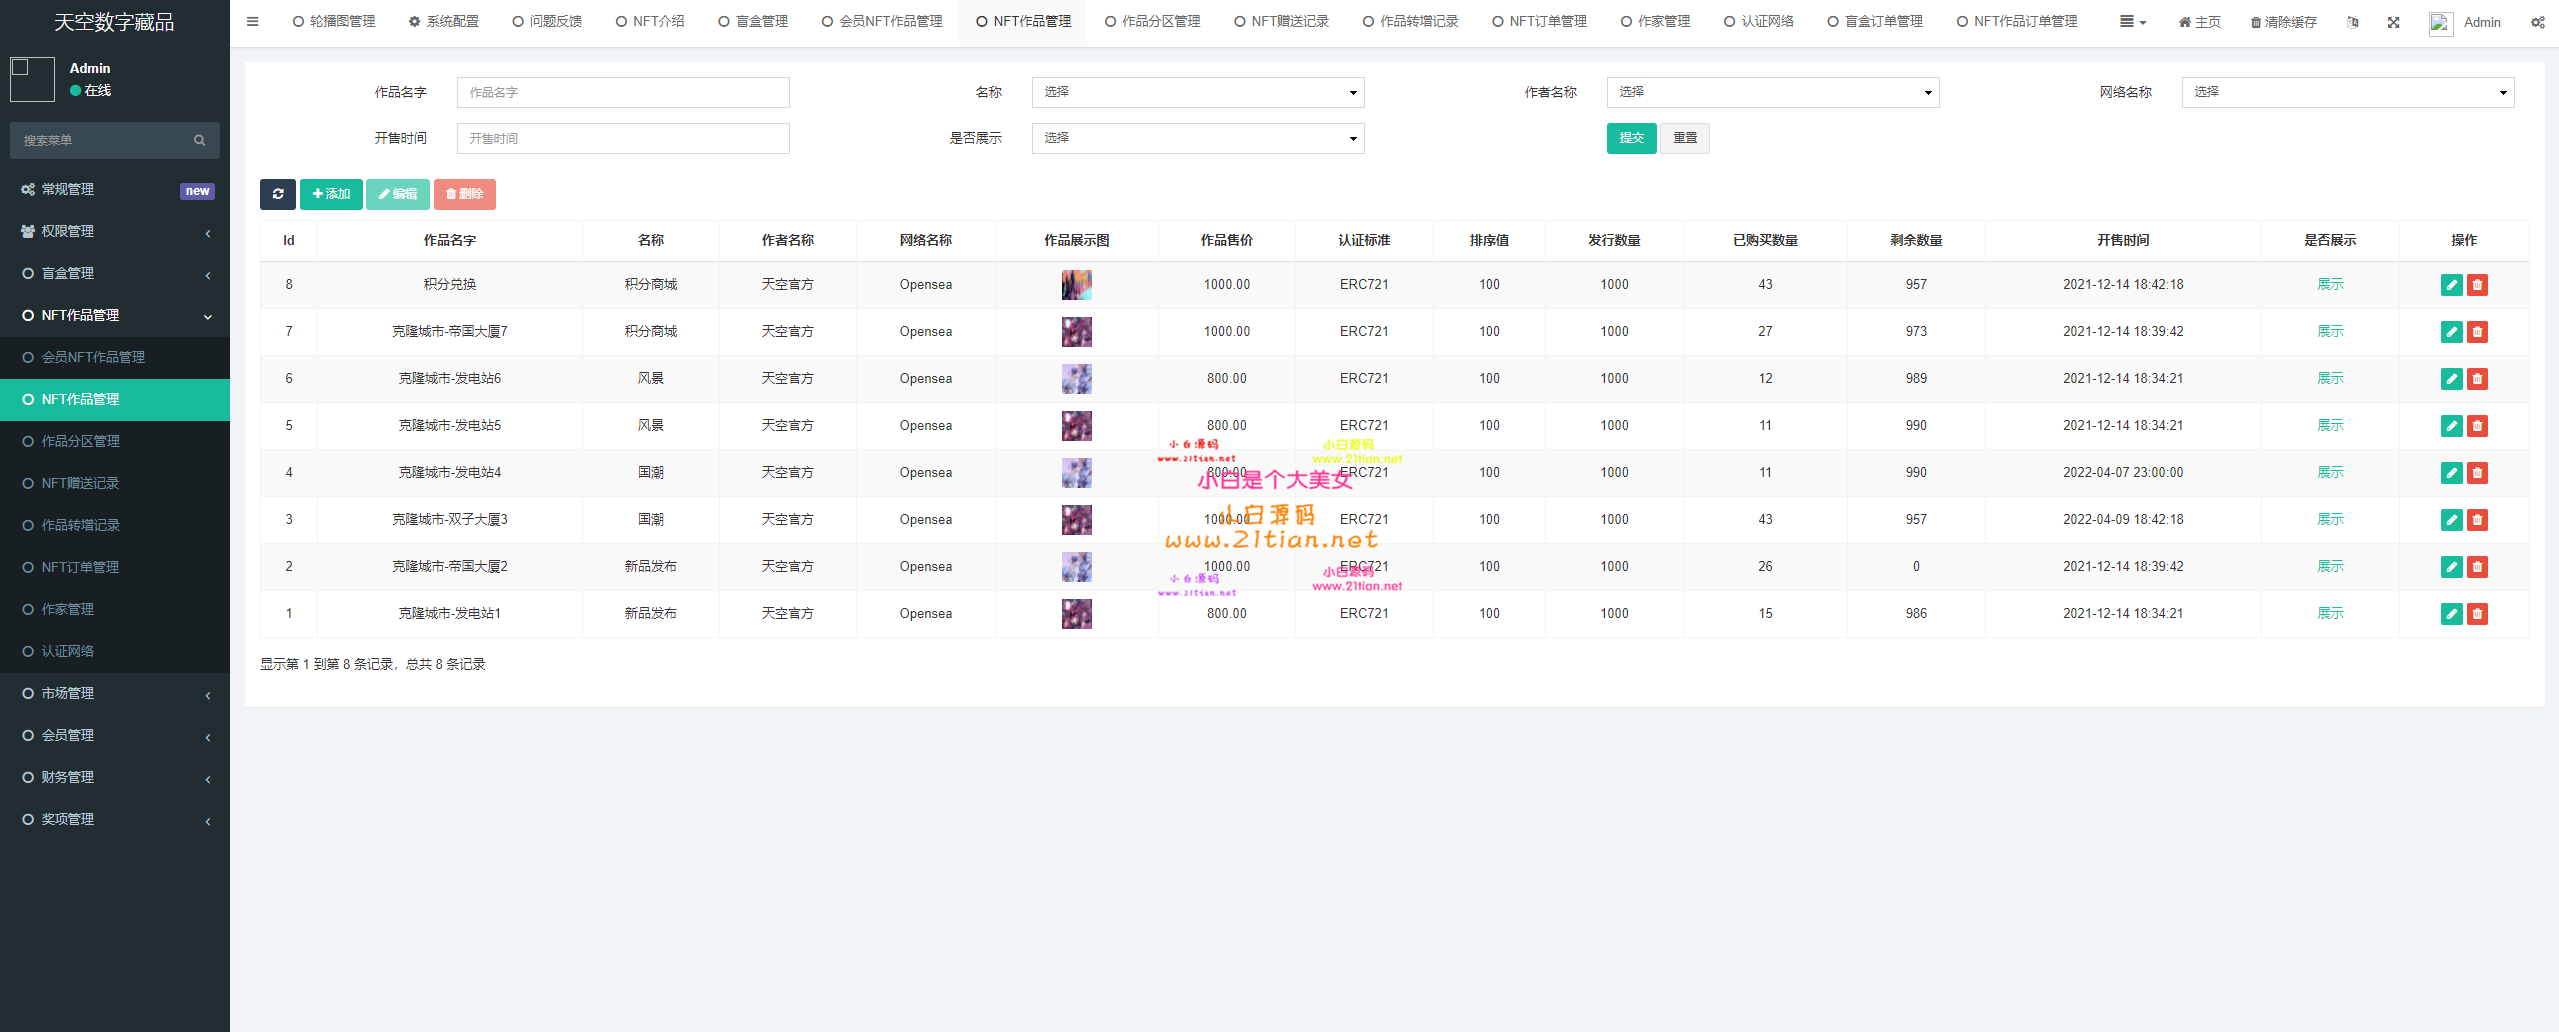This screenshot has height=1032, width=2559.
Task: Click the search magnifier icon in sidebar
Action: click(x=199, y=141)
